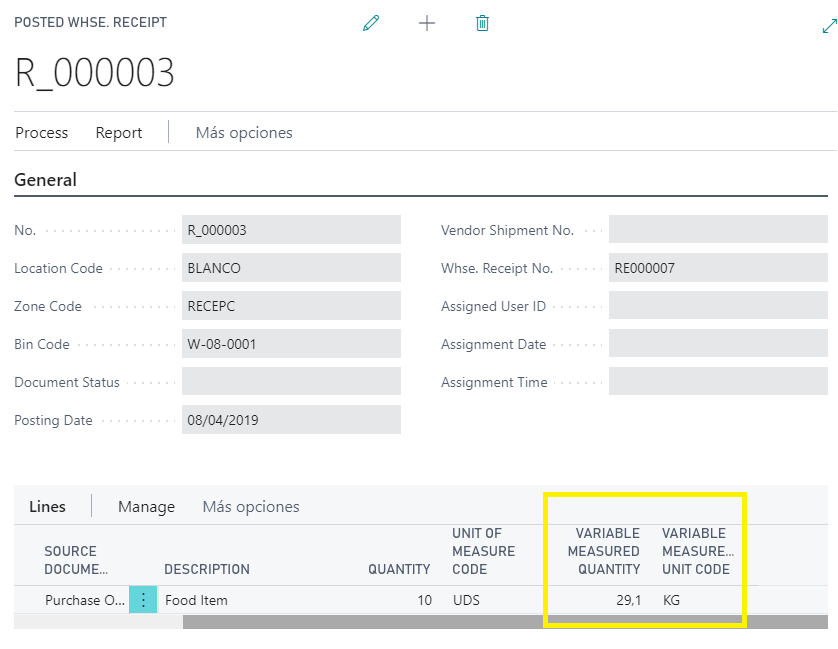This screenshot has height=649, width=838.
Task: Open the Manage menu in Lines
Action: [146, 507]
